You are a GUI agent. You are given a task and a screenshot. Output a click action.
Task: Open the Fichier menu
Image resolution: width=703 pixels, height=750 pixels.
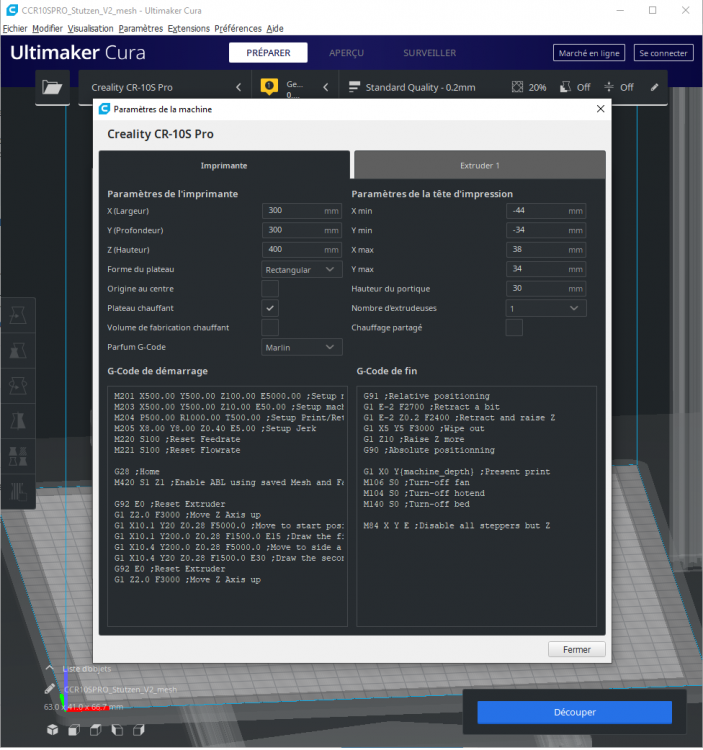[15, 28]
